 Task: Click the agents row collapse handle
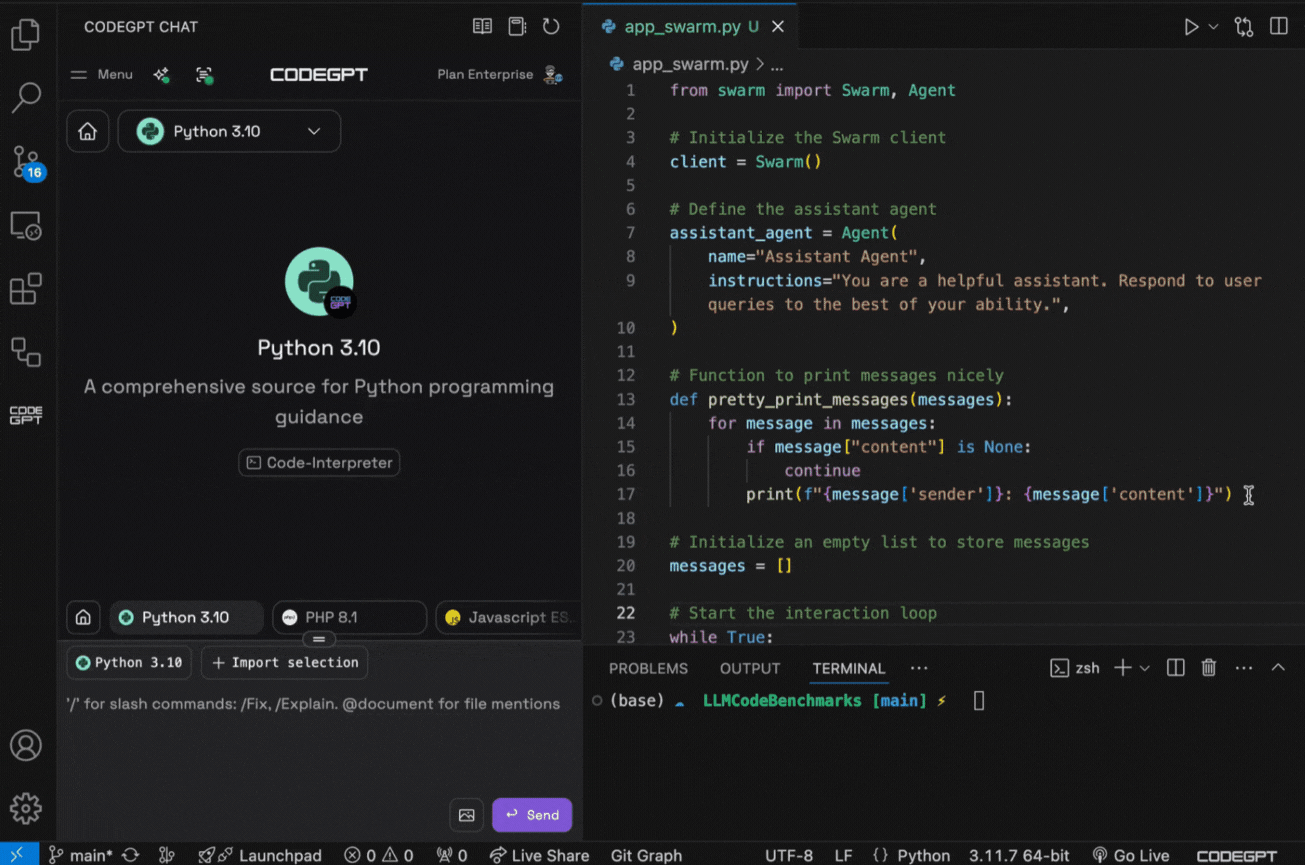[319, 639]
